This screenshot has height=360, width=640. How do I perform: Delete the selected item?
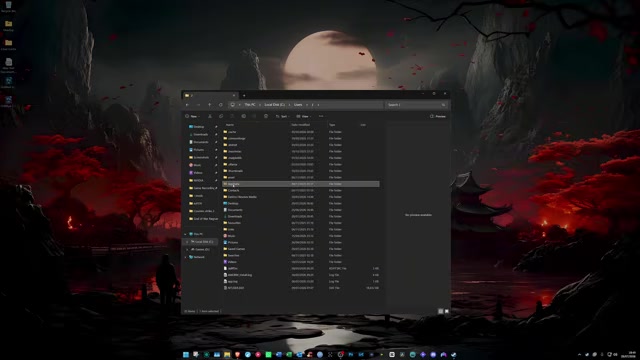[266, 116]
